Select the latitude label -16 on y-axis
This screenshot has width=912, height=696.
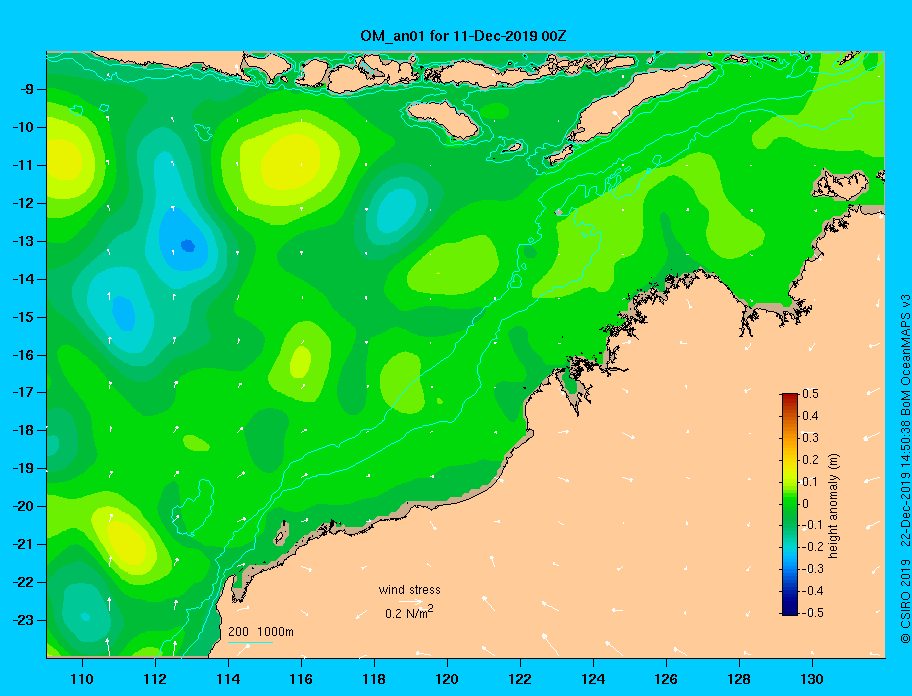tap(23, 355)
